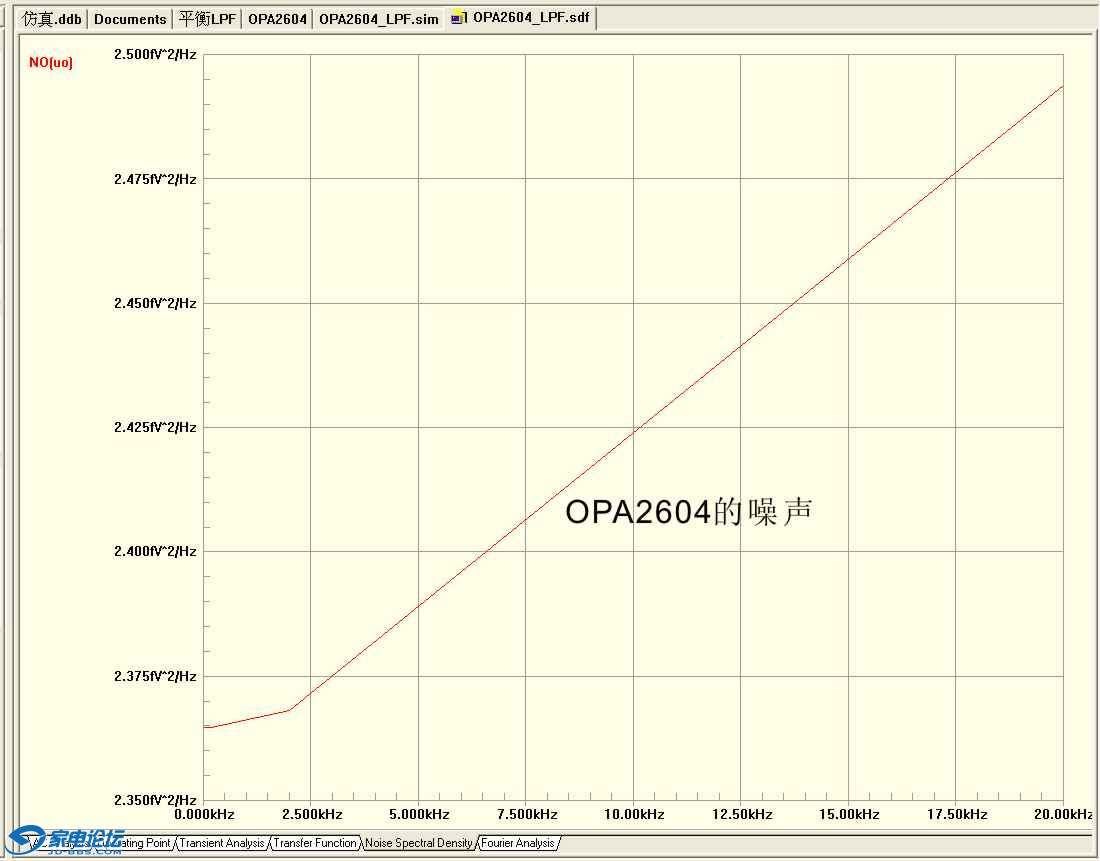Open the Noise Spectral Density tab
The width and height of the screenshot is (1100, 861).
[x=418, y=843]
